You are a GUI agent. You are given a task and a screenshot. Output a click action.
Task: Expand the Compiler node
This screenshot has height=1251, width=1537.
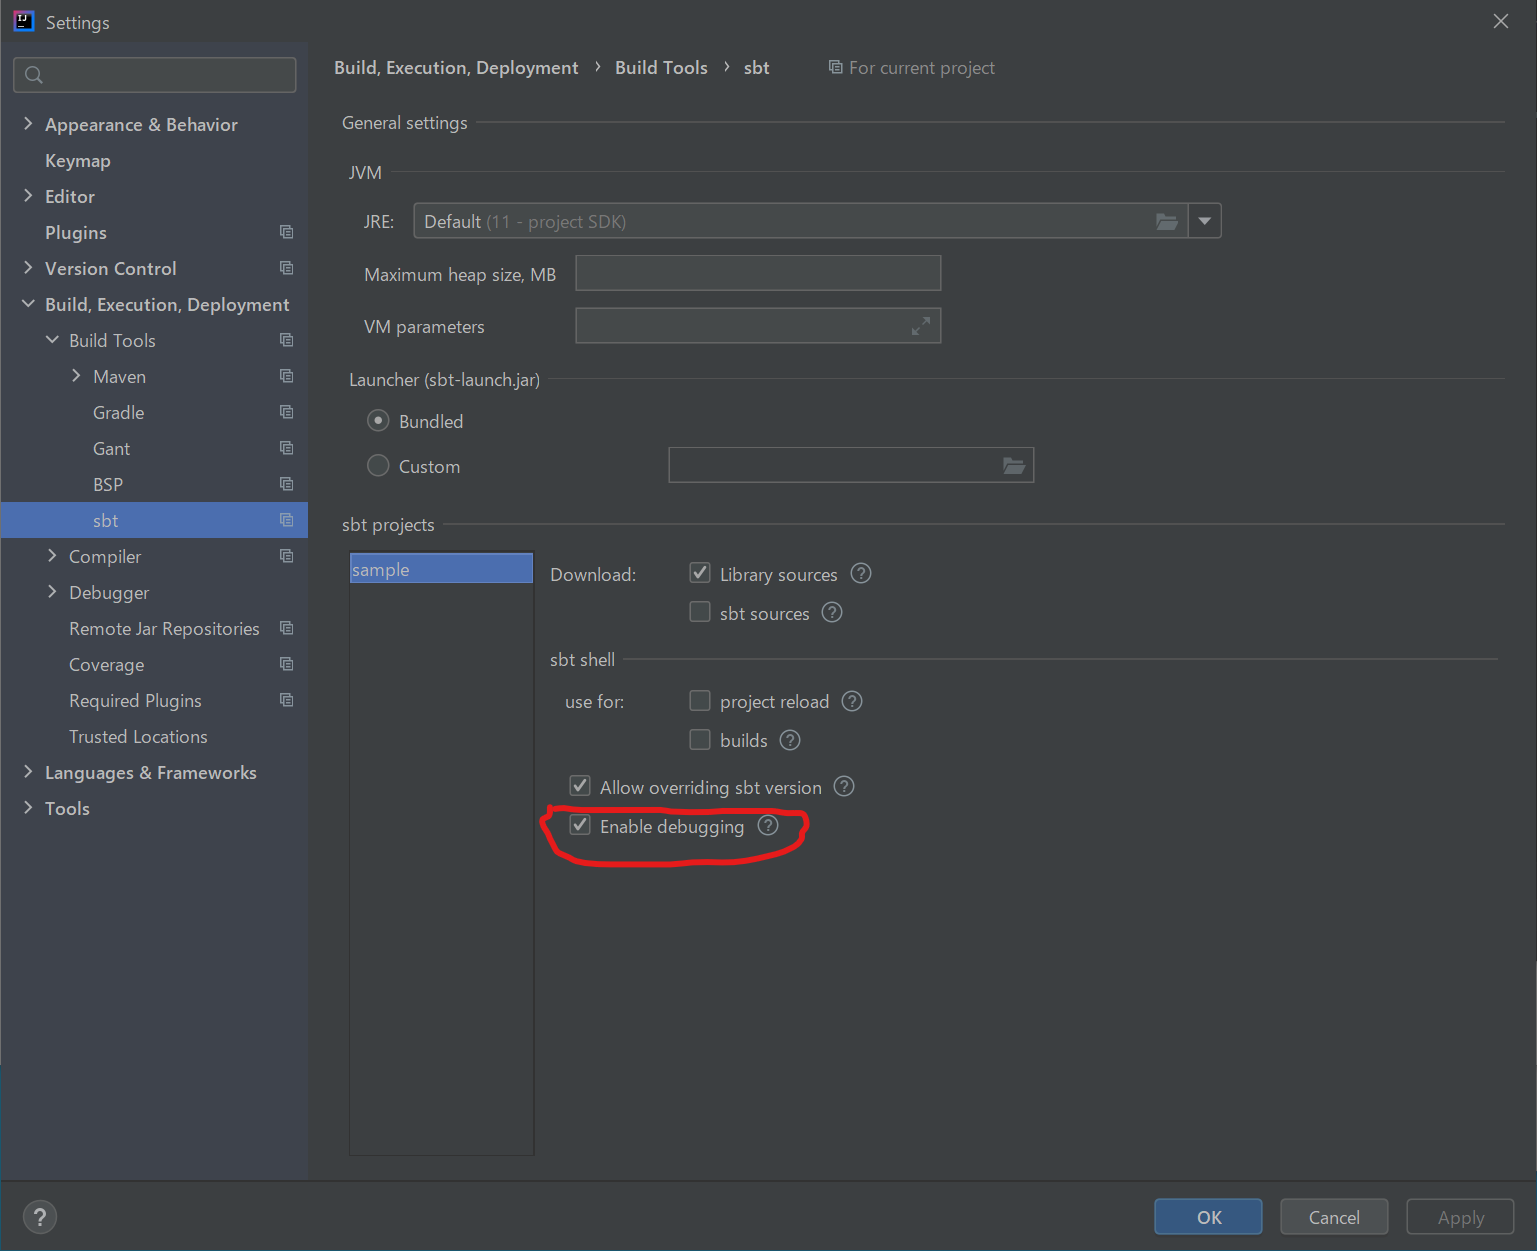point(52,555)
